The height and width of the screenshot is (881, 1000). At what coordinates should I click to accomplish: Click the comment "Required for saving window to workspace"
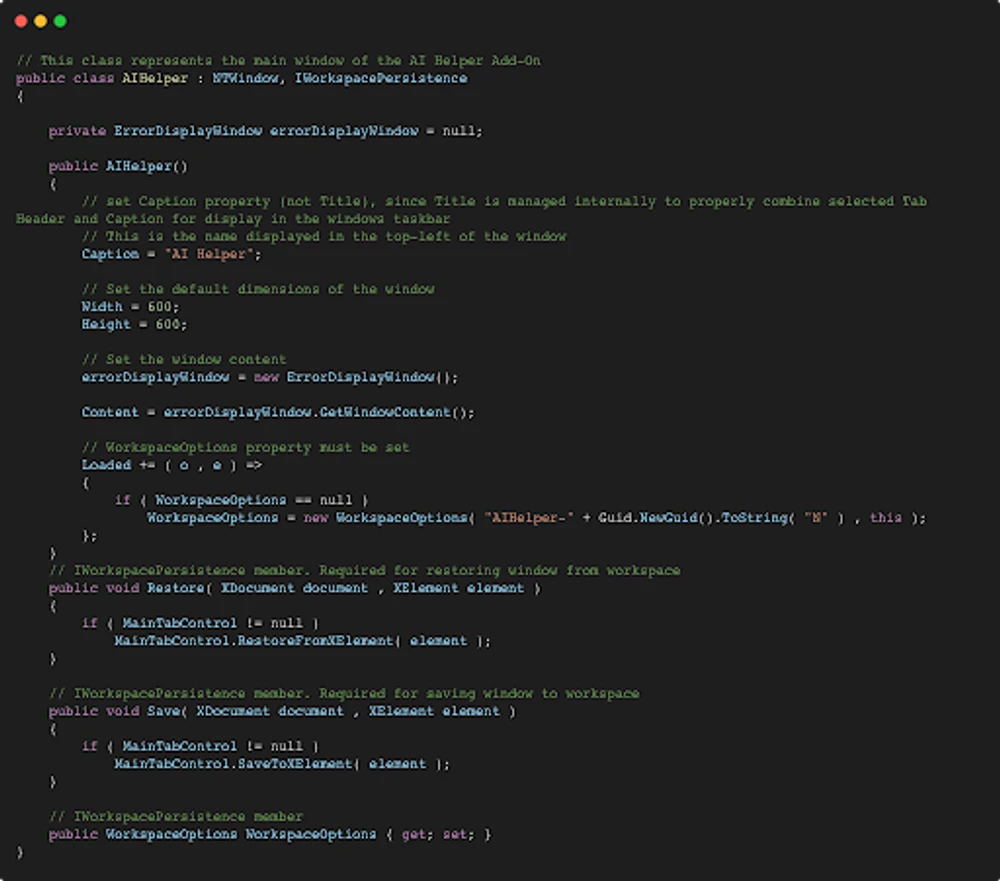click(x=480, y=694)
